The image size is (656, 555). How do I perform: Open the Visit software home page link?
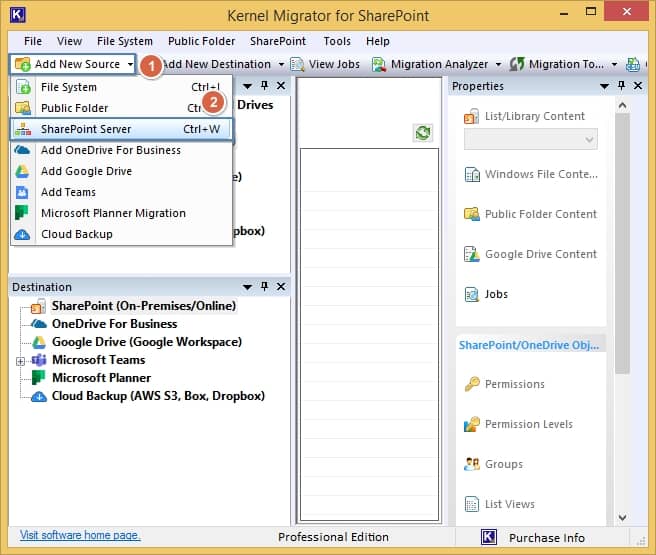tap(80, 535)
